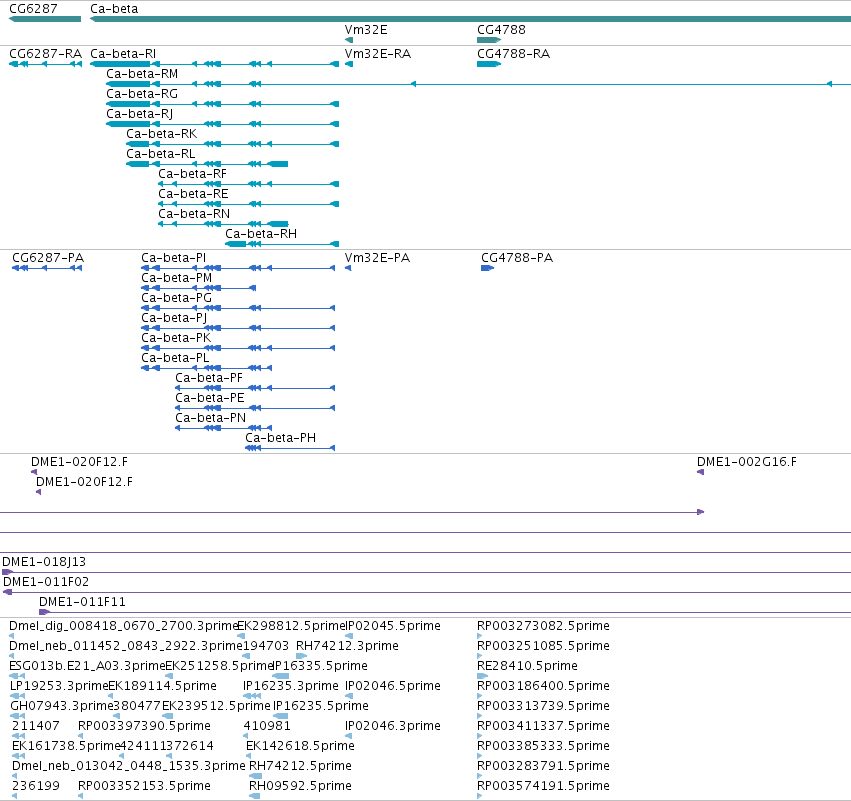The height and width of the screenshot is (801, 851).
Task: Choose the Ca-beta-PF CDS label
Action: (209, 378)
